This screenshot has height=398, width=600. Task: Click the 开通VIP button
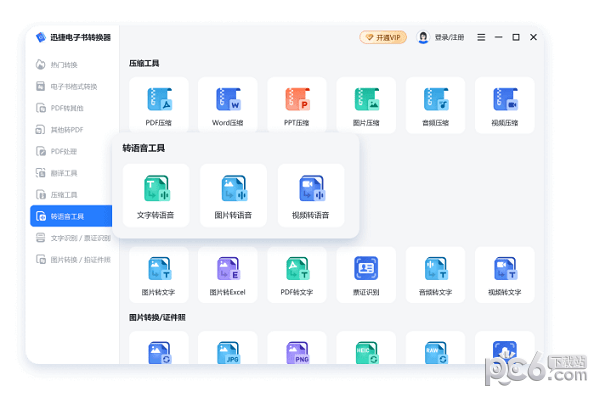click(x=383, y=37)
